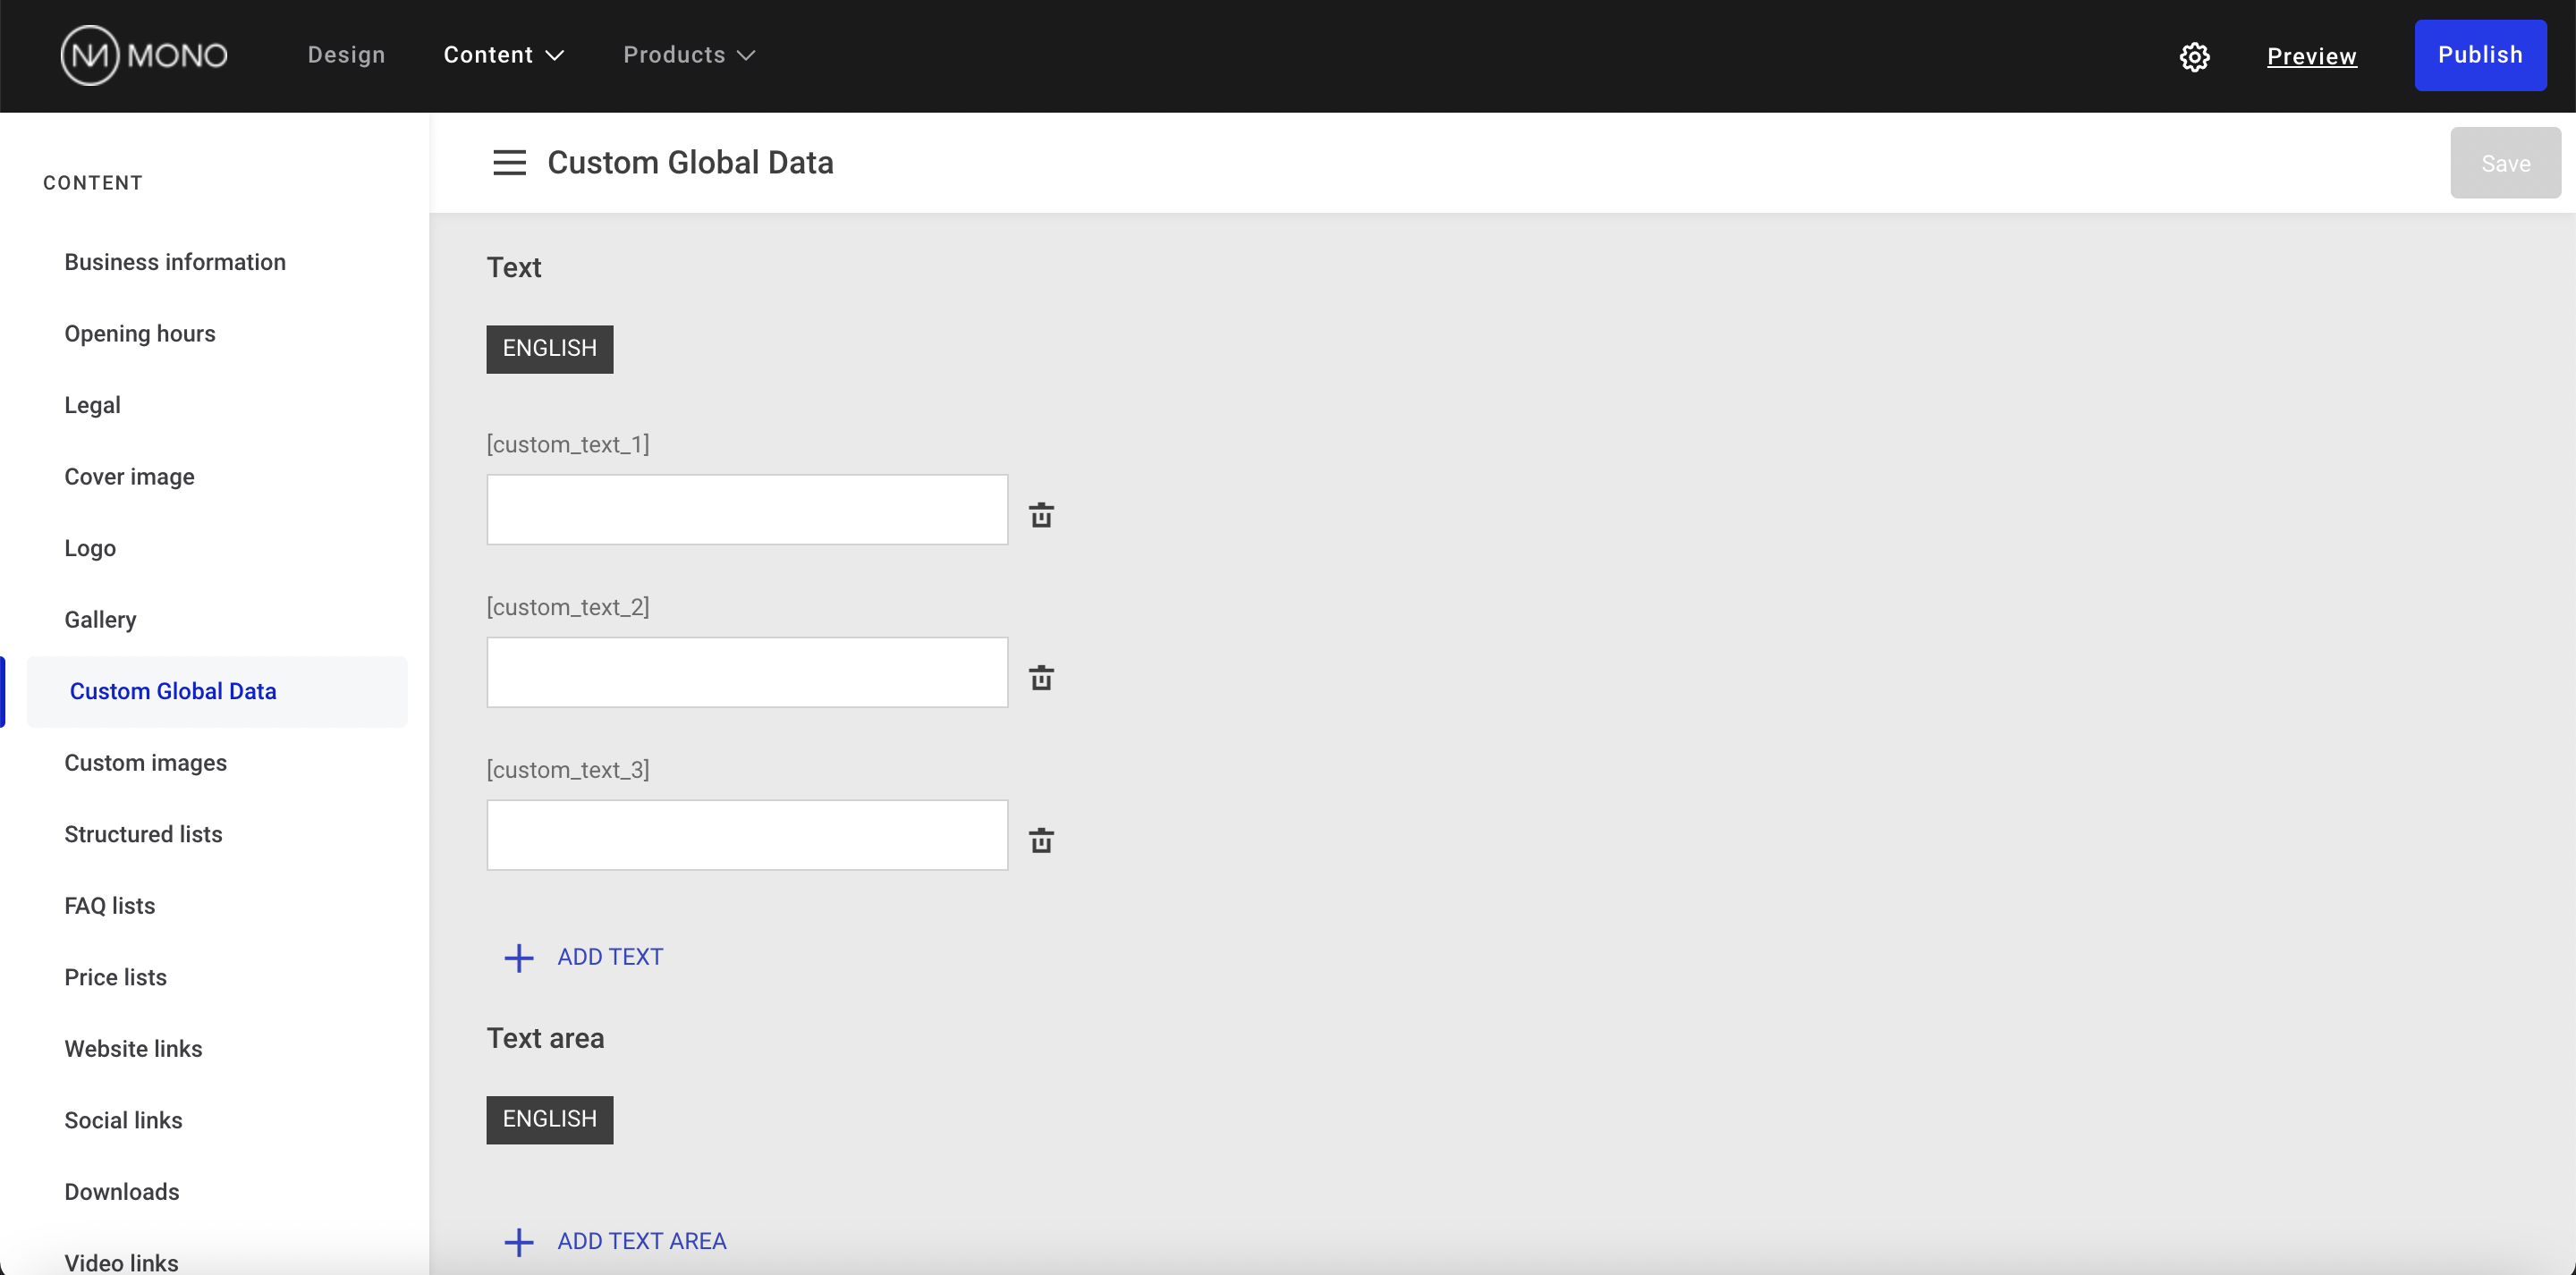
Task: Delete the custom_text_2 field with trash icon
Action: 1041,678
